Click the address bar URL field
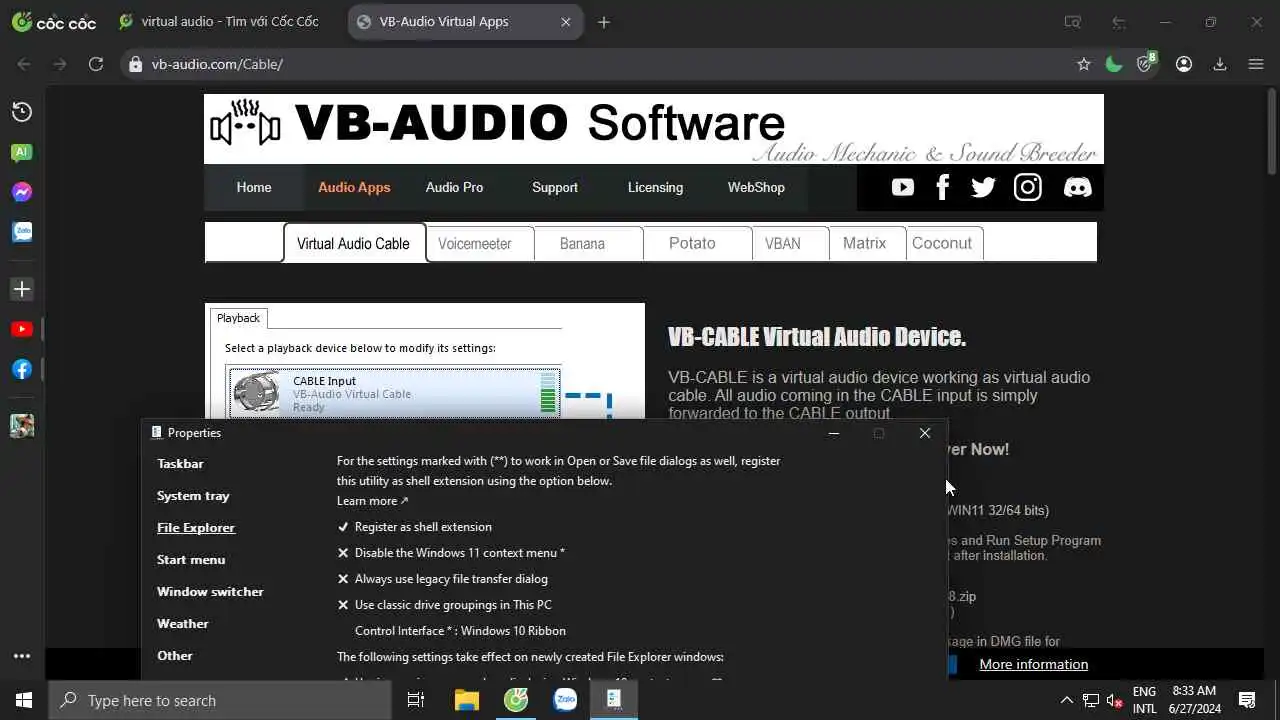 coord(600,64)
